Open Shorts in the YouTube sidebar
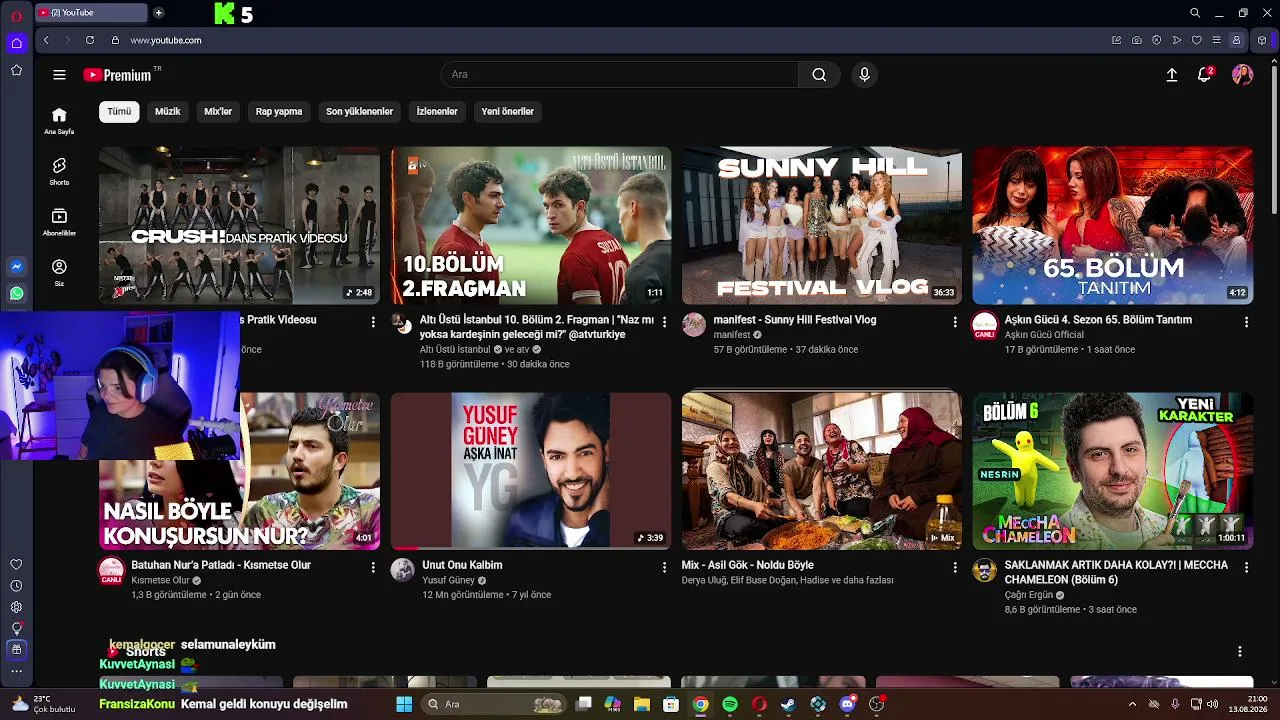The height and width of the screenshot is (720, 1280). (x=59, y=171)
